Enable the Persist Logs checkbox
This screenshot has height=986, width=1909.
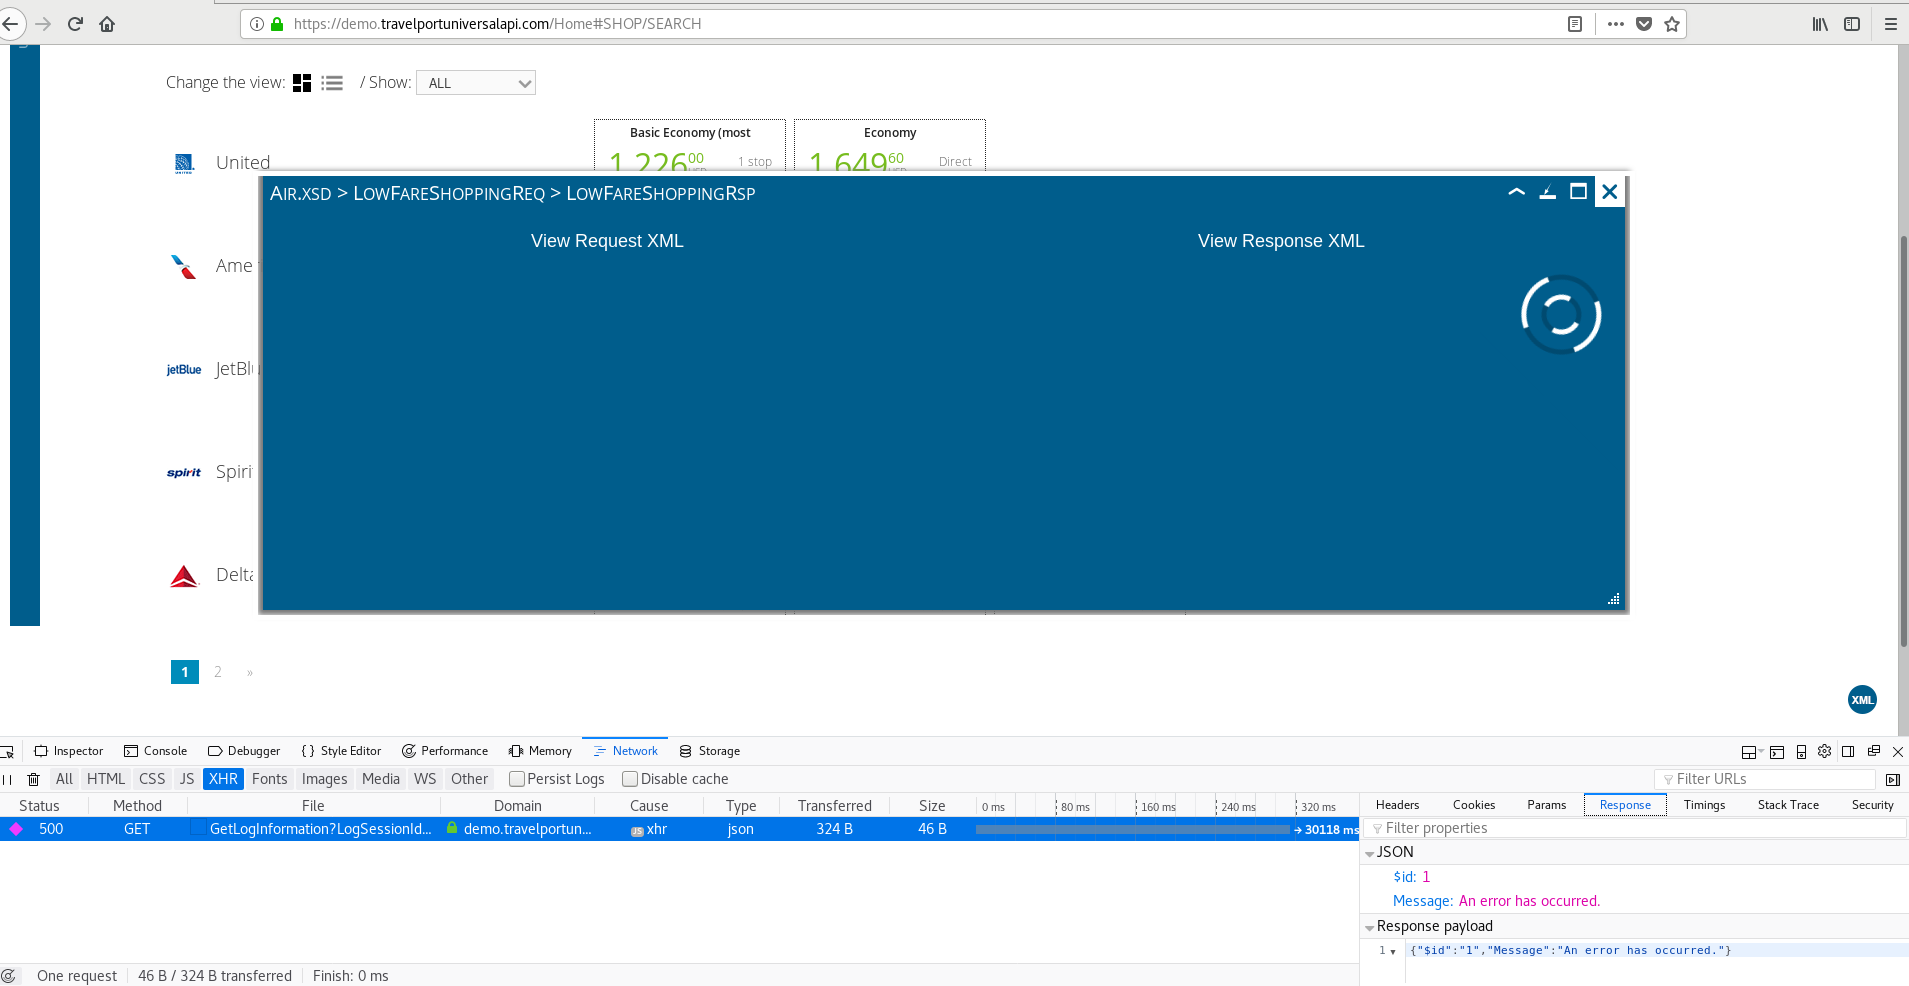516,779
